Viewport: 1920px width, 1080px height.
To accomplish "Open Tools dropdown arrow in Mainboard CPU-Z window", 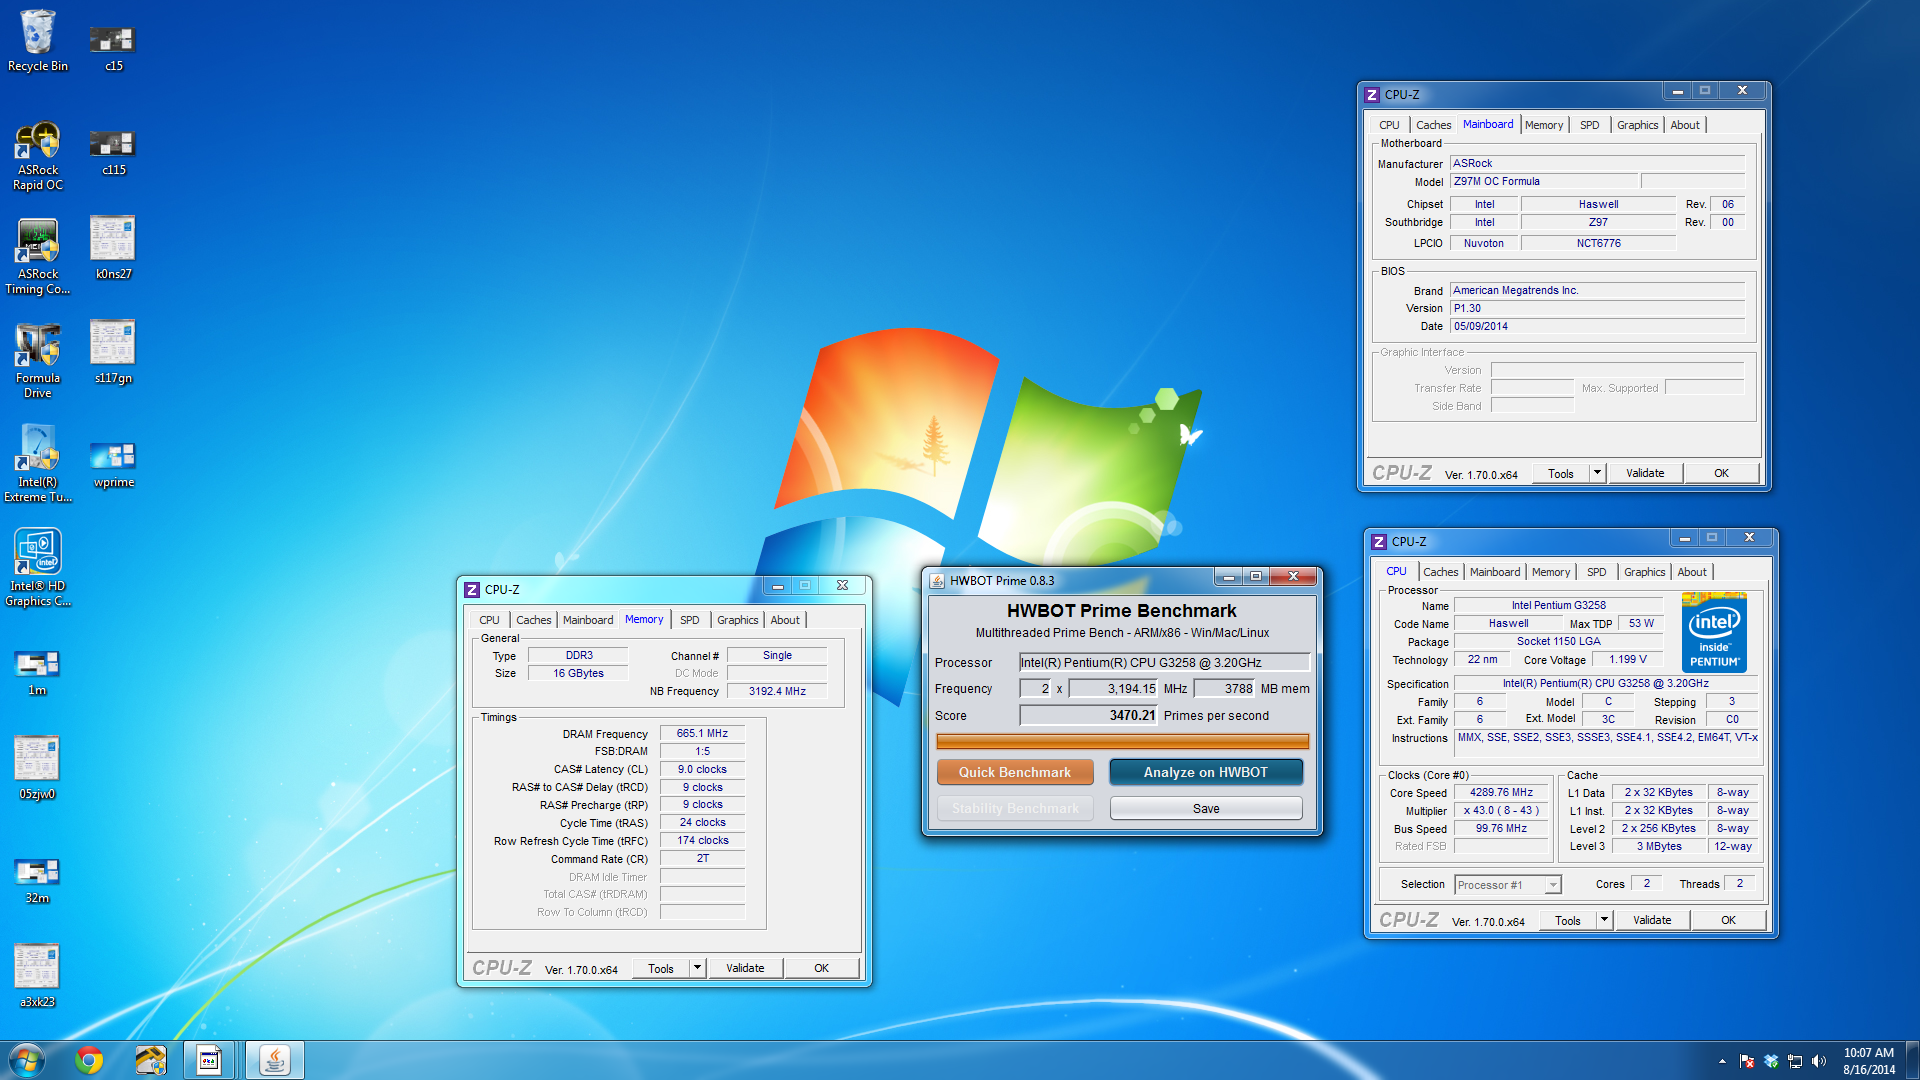I will 1598,473.
